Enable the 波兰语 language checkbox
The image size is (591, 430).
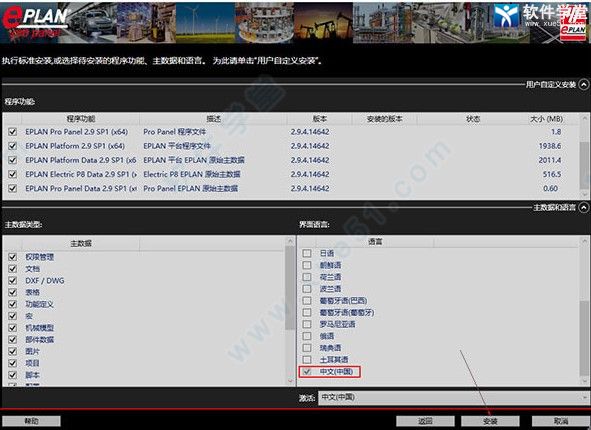[307, 289]
